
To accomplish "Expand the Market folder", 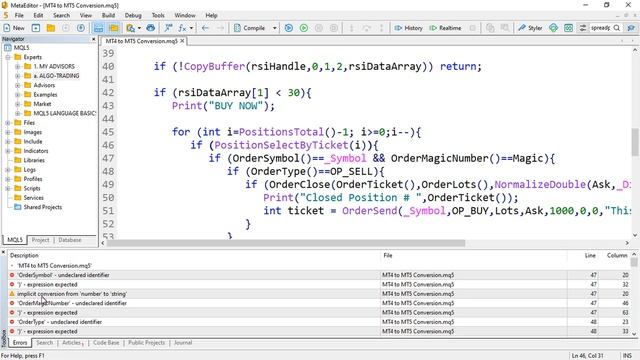I will pyautogui.click(x=18, y=104).
